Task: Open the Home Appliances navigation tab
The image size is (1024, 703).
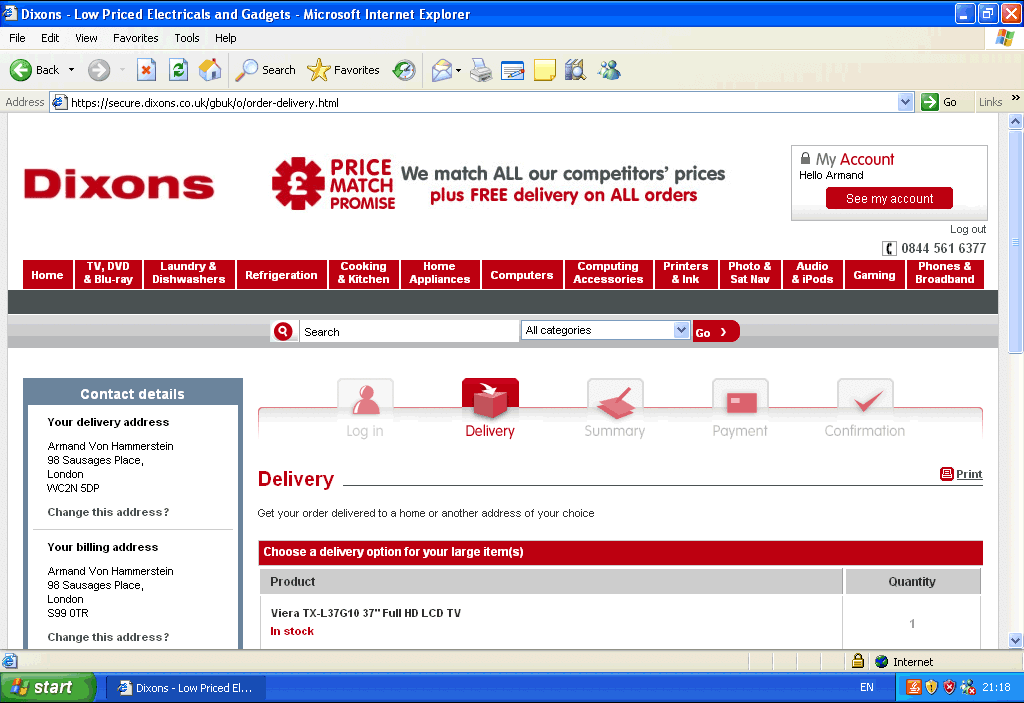Action: [440, 273]
